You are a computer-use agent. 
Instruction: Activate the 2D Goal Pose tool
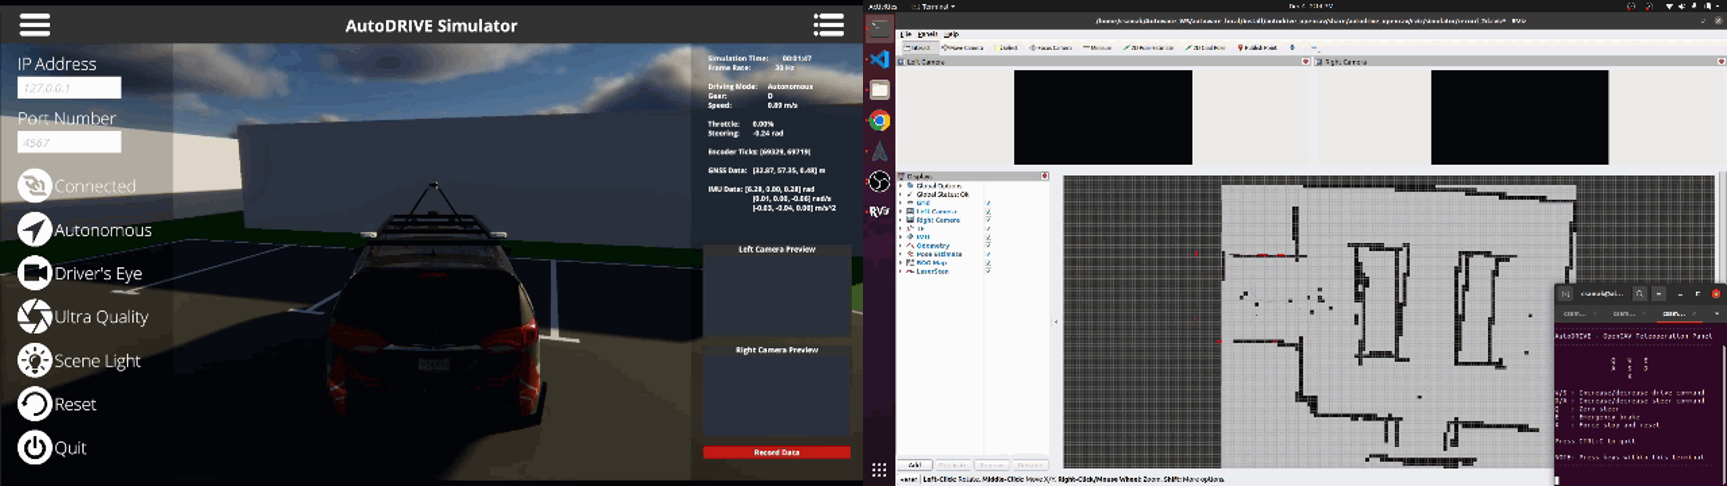1205,47
